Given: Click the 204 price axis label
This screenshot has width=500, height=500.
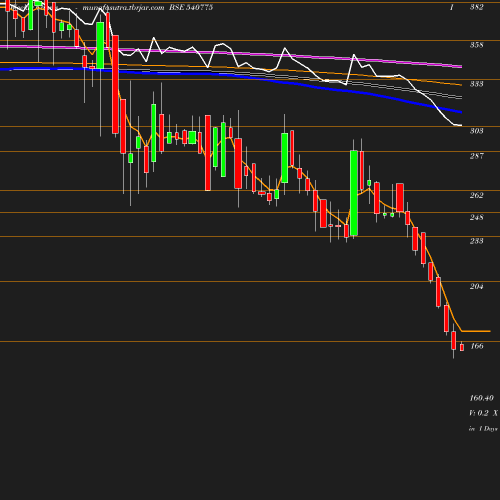Looking at the screenshot, I should pyautogui.click(x=476, y=286).
